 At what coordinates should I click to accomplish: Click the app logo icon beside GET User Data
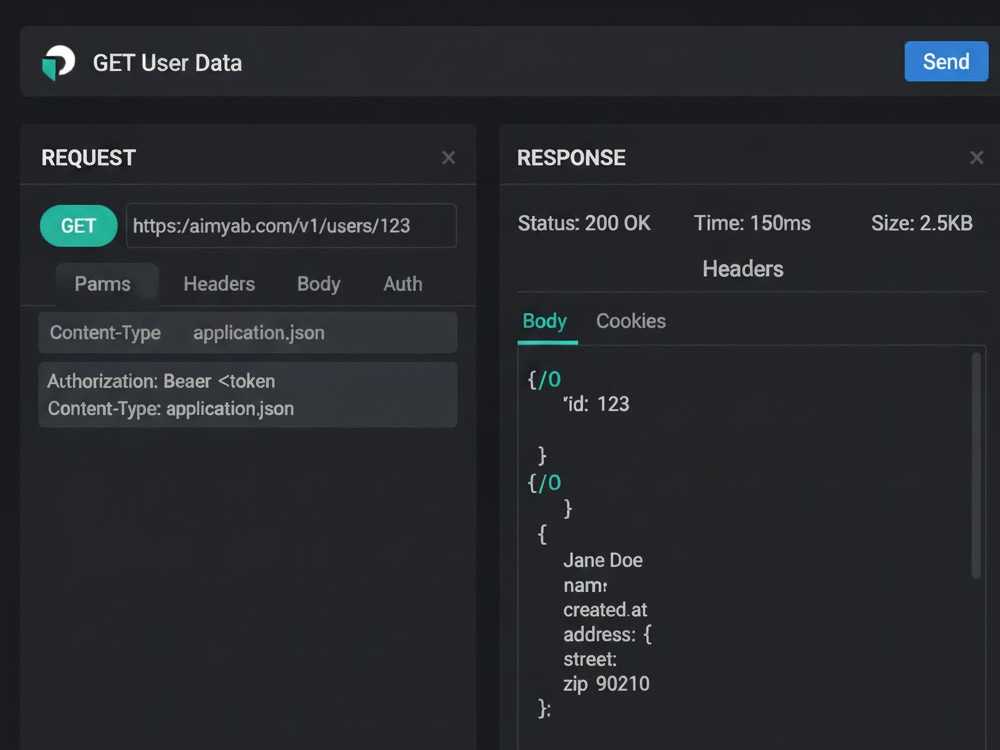(x=58, y=62)
